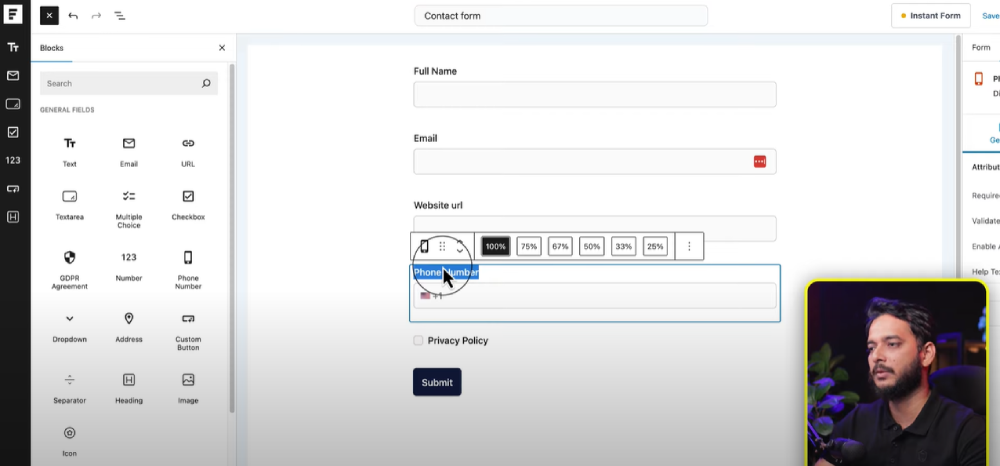The width and height of the screenshot is (1000, 466).
Task: Tick the Privacy Policy checkbox
Action: pos(418,340)
